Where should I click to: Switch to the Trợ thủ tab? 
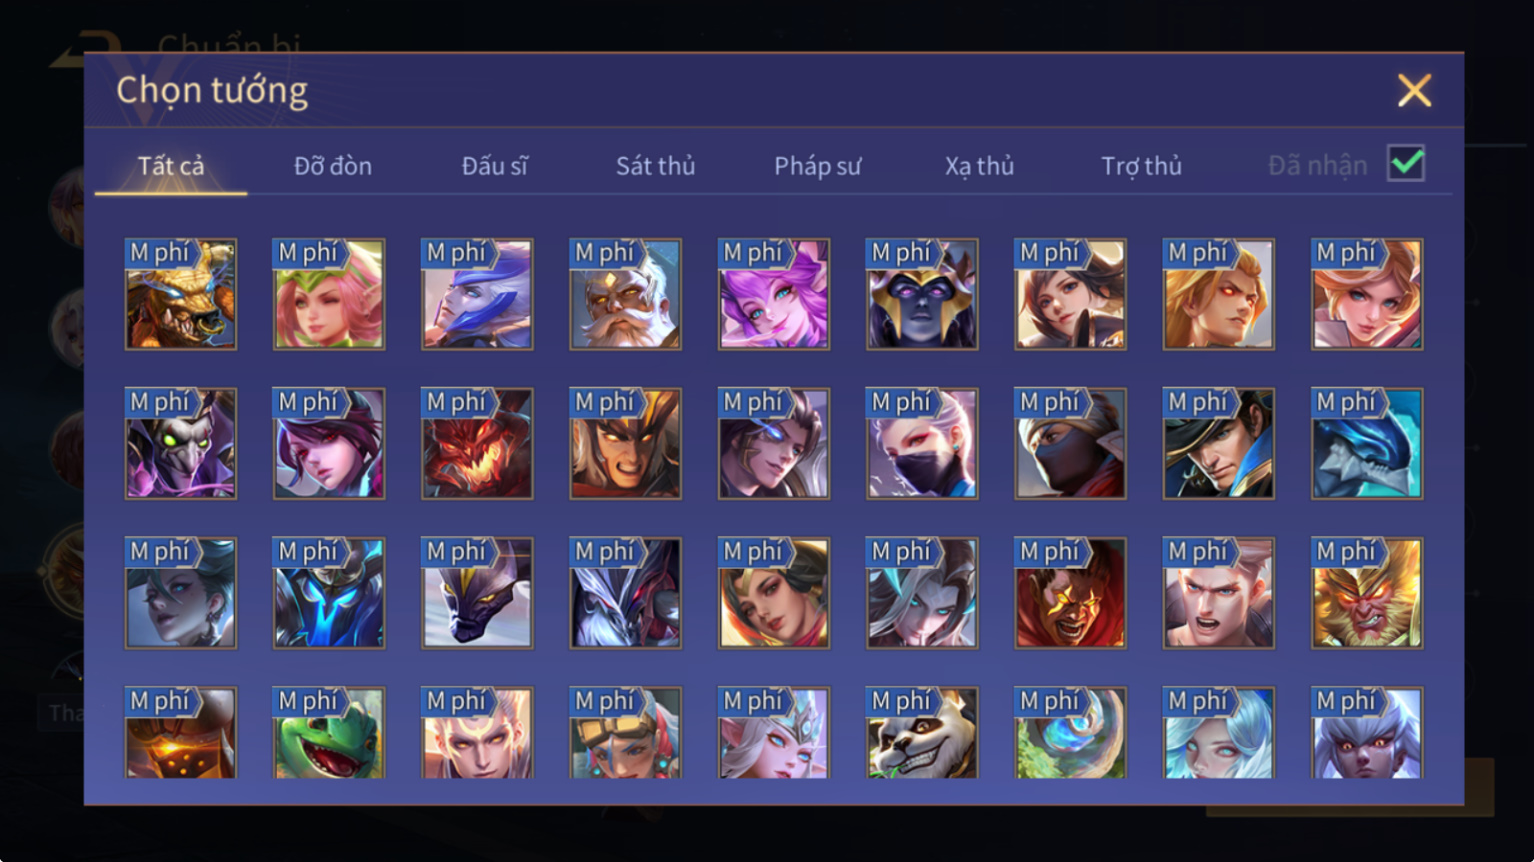click(1141, 166)
